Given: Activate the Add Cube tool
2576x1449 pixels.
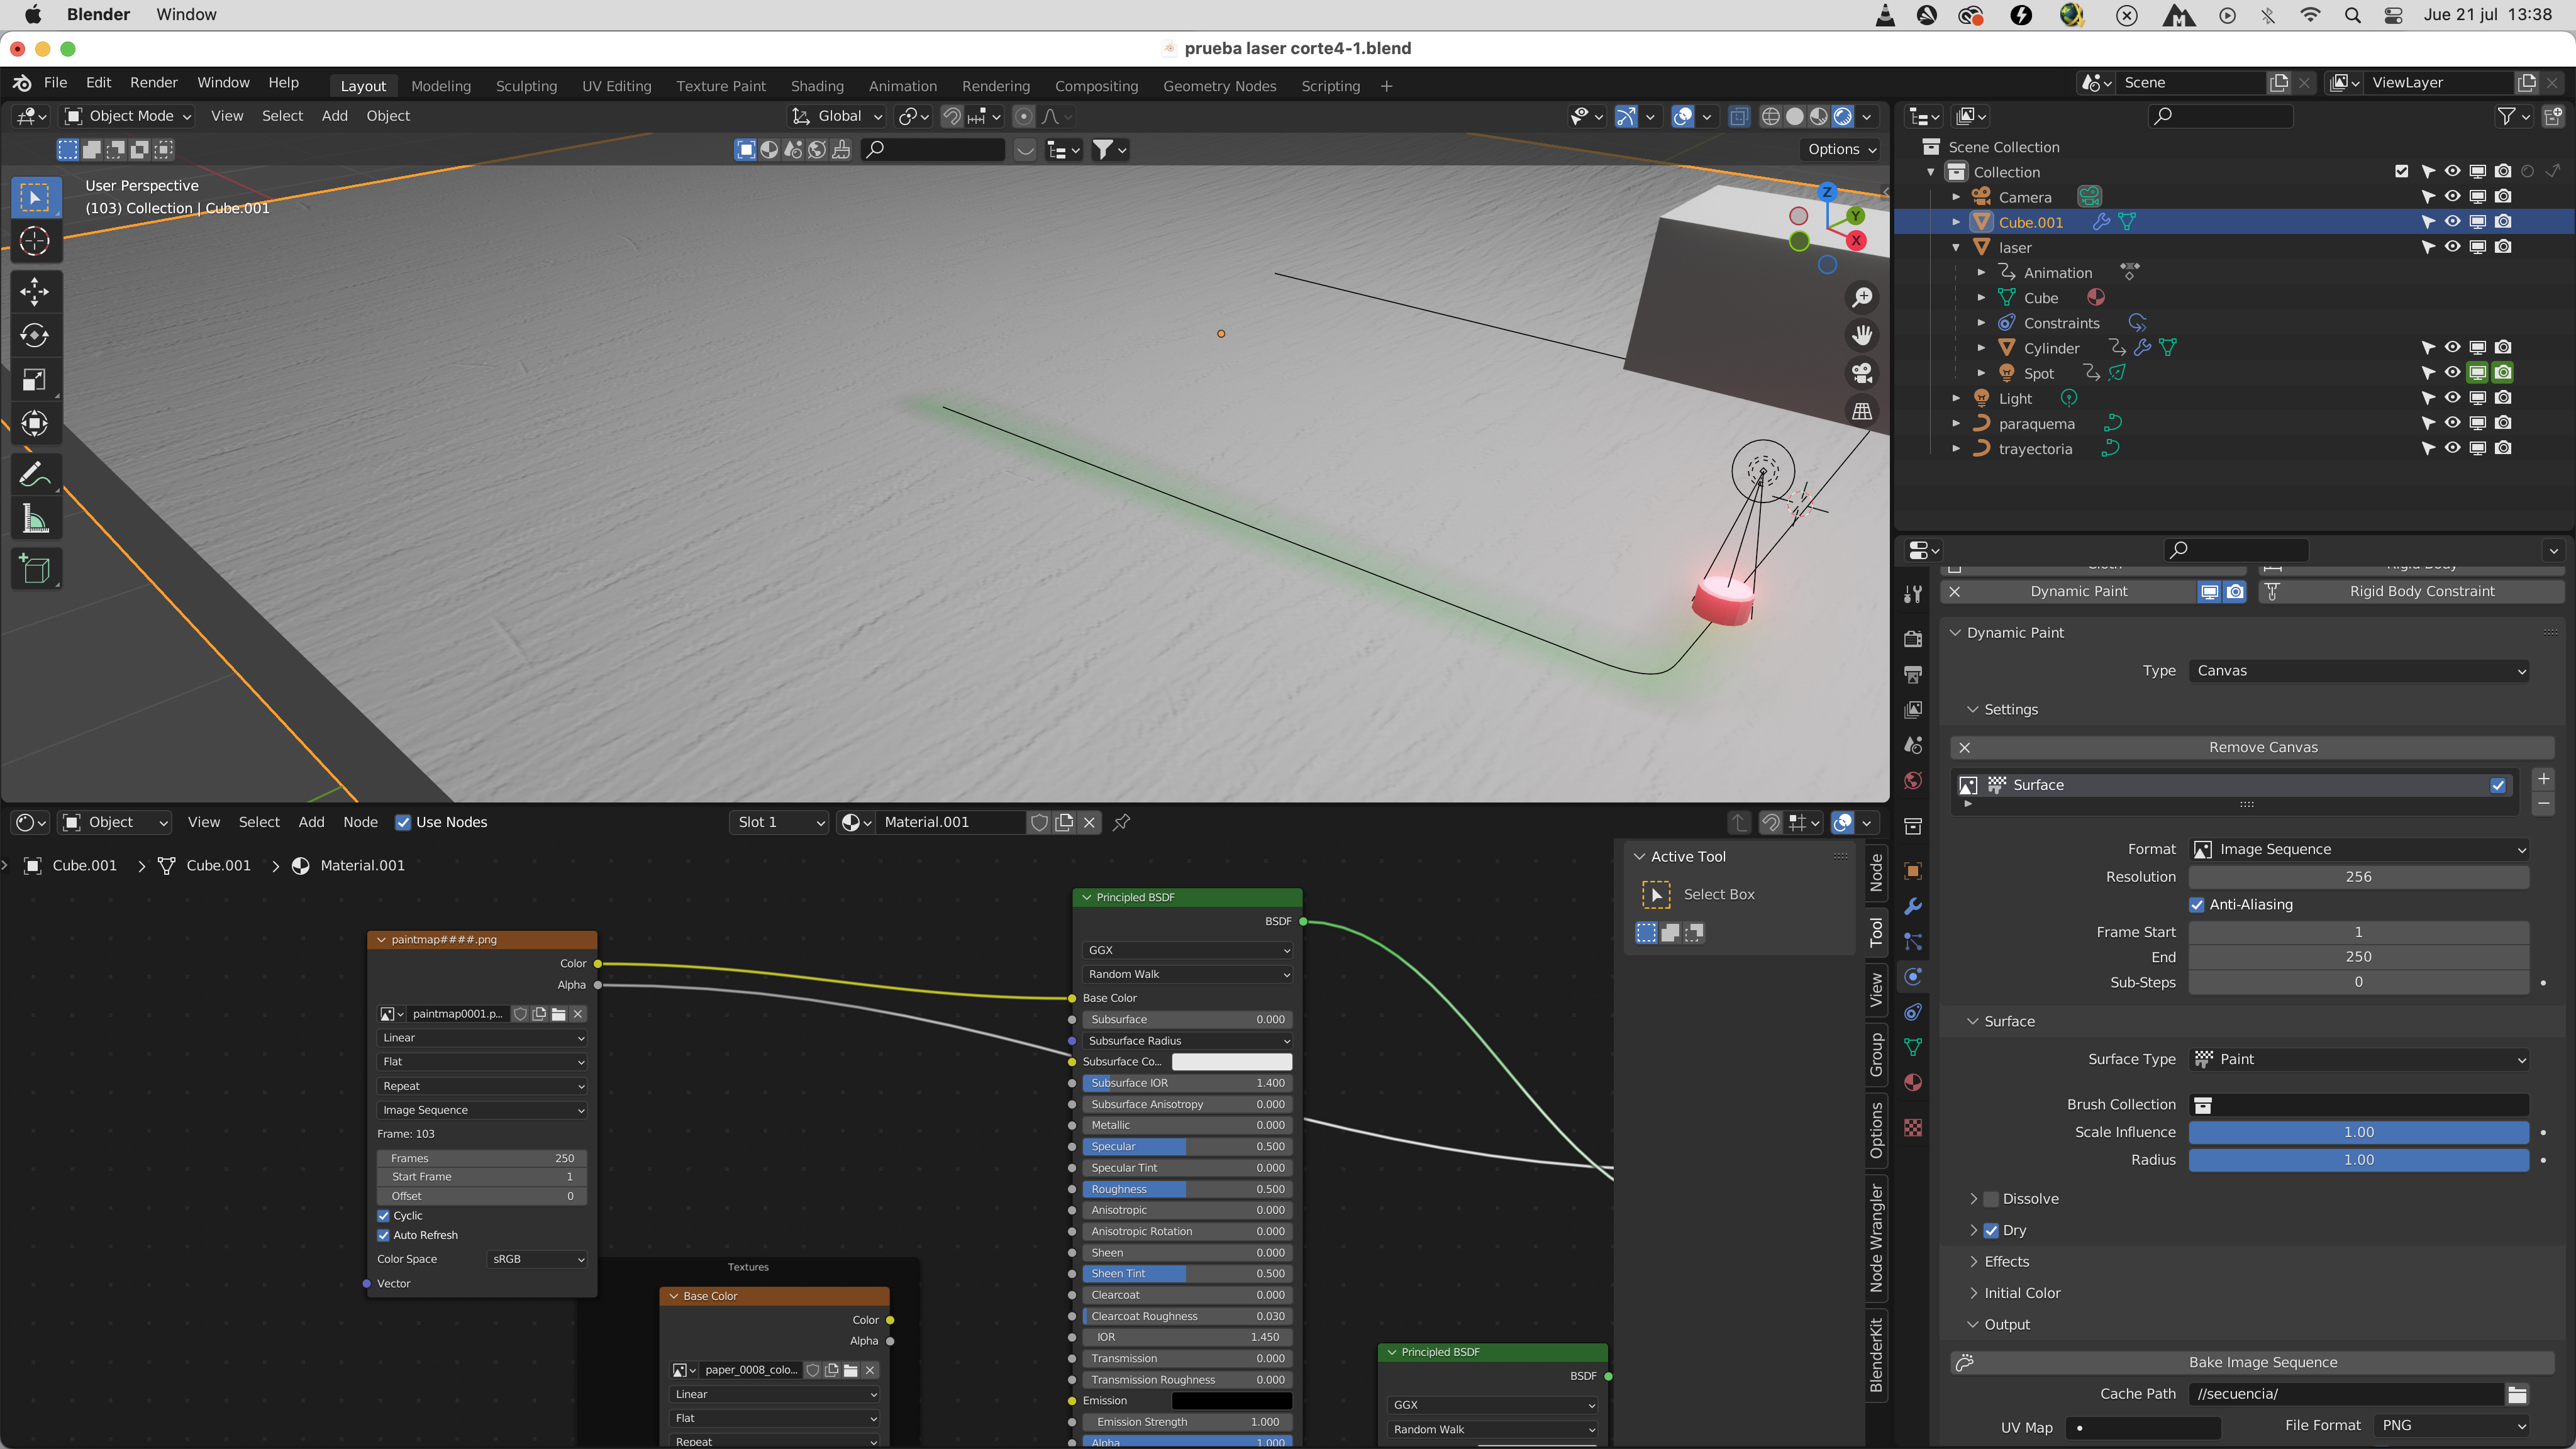Looking at the screenshot, I should (x=34, y=569).
